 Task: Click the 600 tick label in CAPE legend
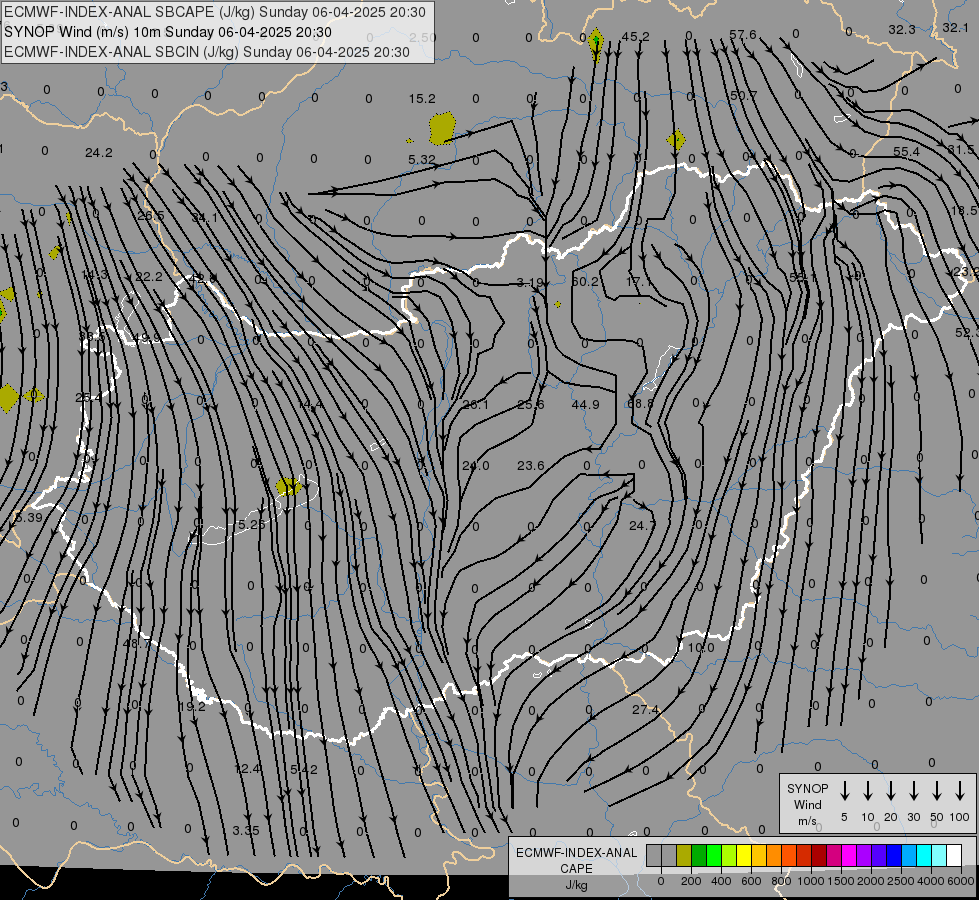(x=751, y=881)
